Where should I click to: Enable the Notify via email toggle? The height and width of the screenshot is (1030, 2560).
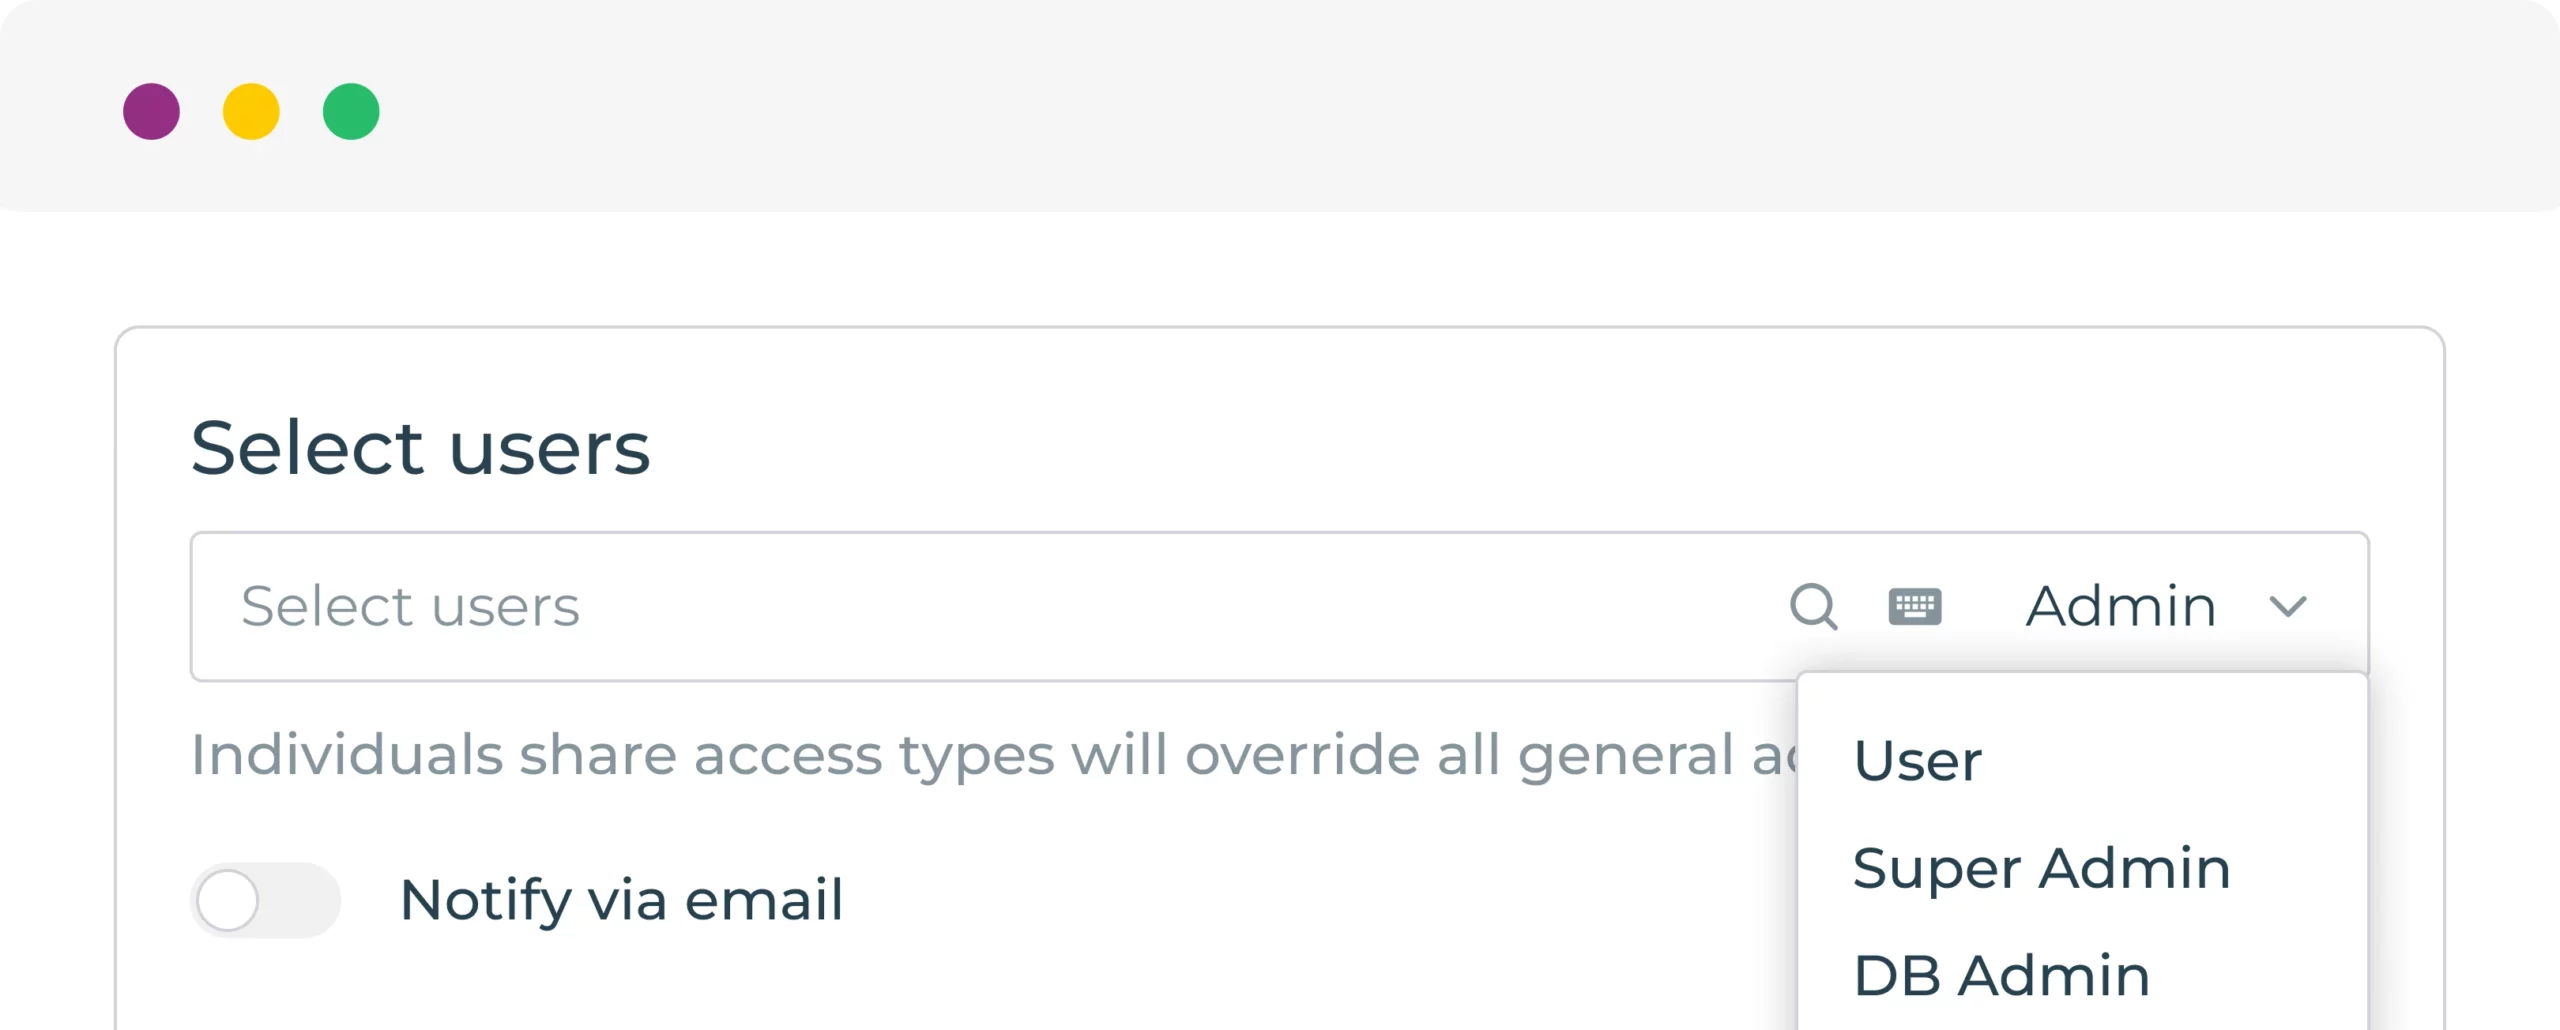(265, 899)
